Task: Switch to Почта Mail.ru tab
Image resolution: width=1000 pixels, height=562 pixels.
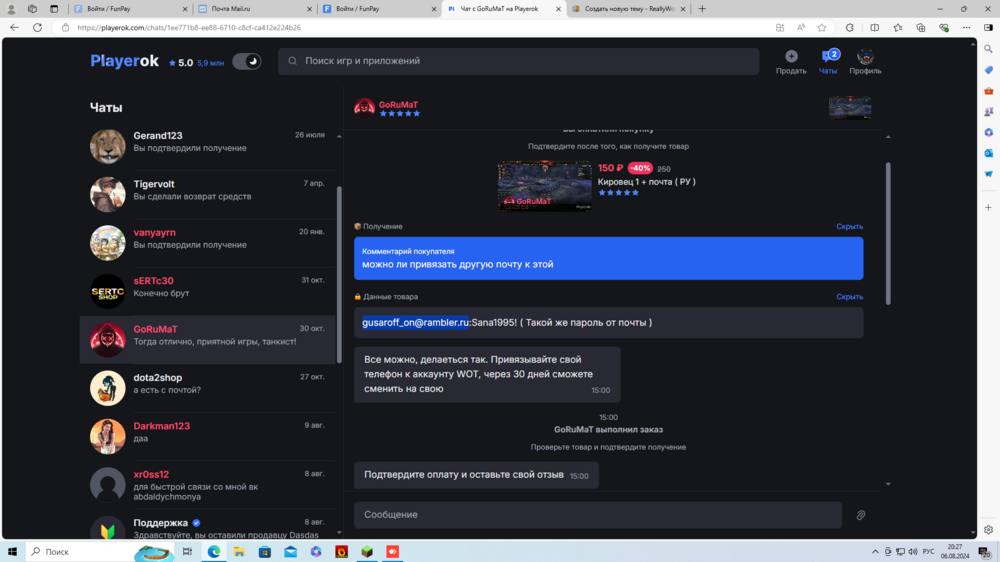Action: click(x=254, y=9)
